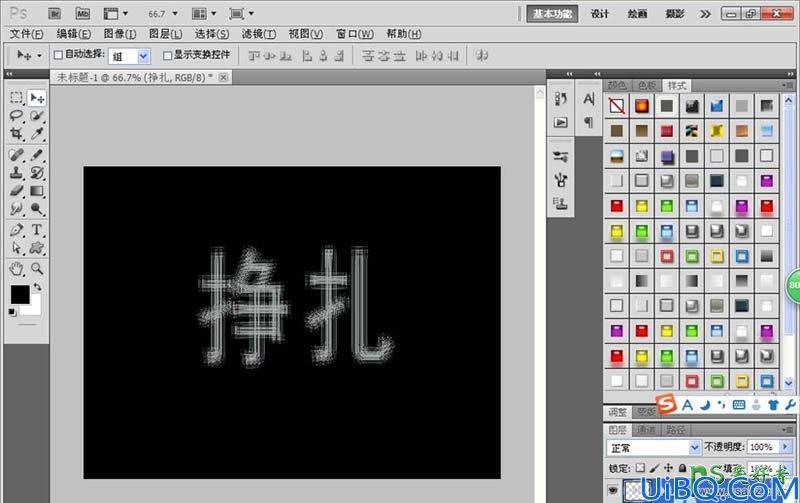
Task: Select the Spot Healing Brush tool
Action: point(16,154)
